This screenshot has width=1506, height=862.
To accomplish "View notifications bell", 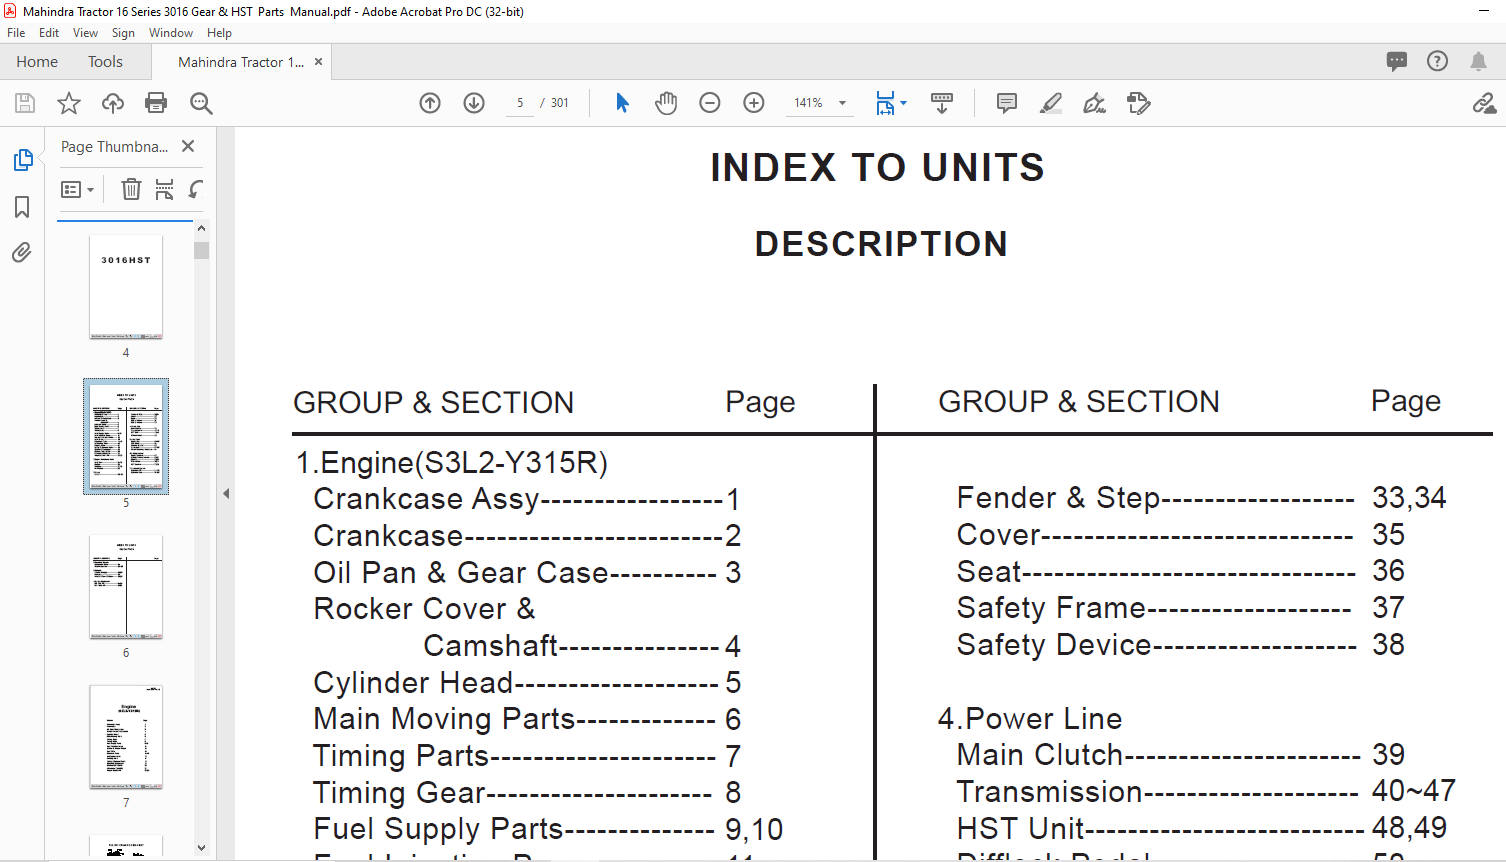I will 1478,61.
